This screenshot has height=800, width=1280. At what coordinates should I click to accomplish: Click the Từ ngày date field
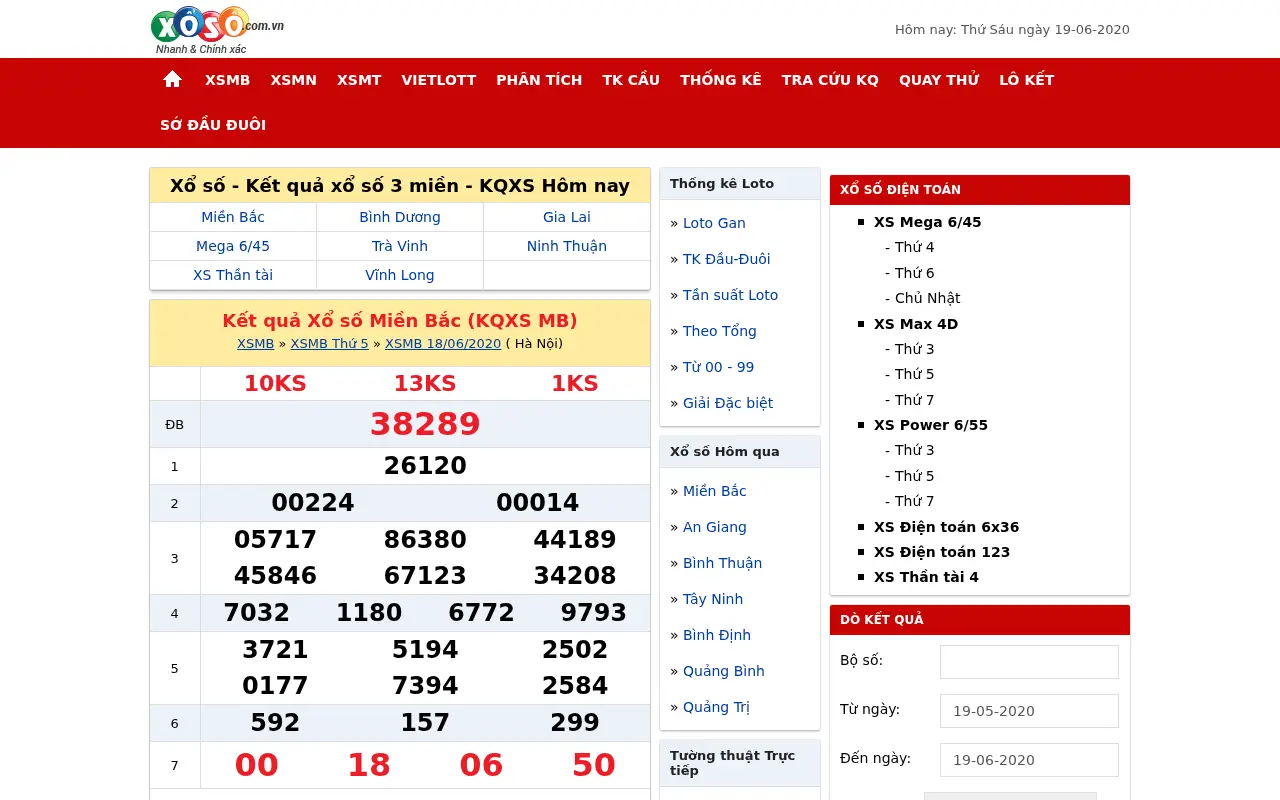pyautogui.click(x=1029, y=711)
